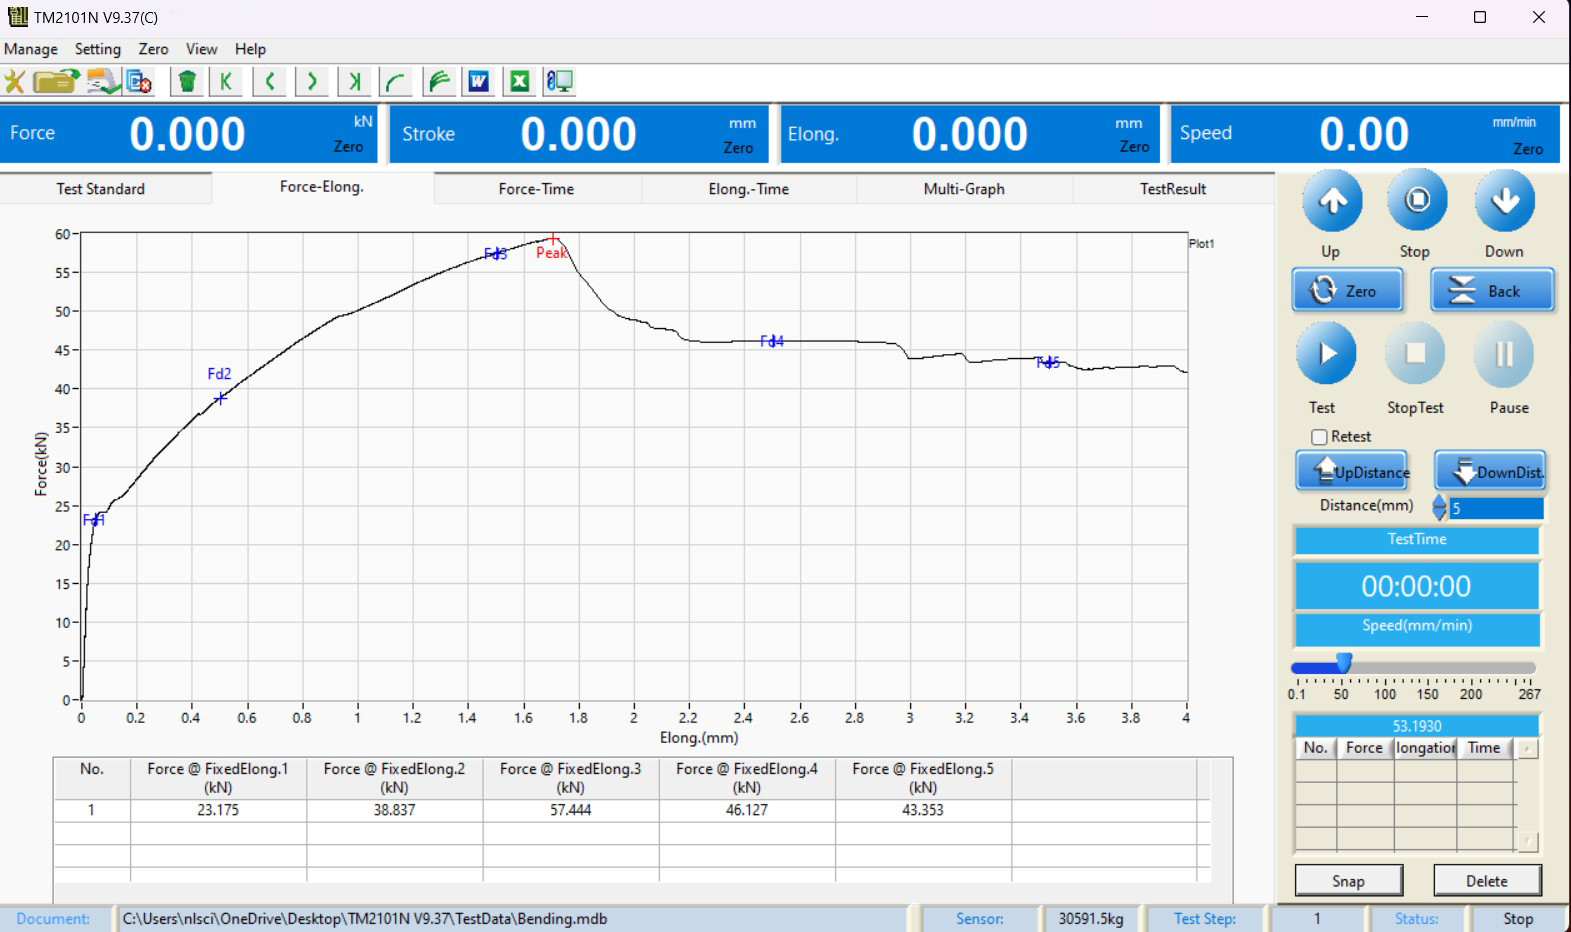This screenshot has height=932, width=1571.
Task: Export data with the Excel icon
Action: pyautogui.click(x=520, y=82)
